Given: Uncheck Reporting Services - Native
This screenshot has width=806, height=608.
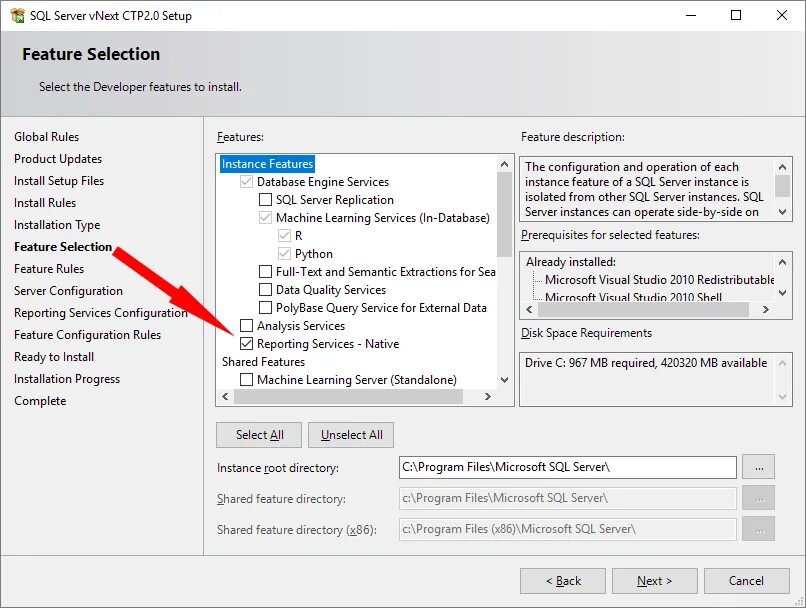Looking at the screenshot, I should 247,343.
